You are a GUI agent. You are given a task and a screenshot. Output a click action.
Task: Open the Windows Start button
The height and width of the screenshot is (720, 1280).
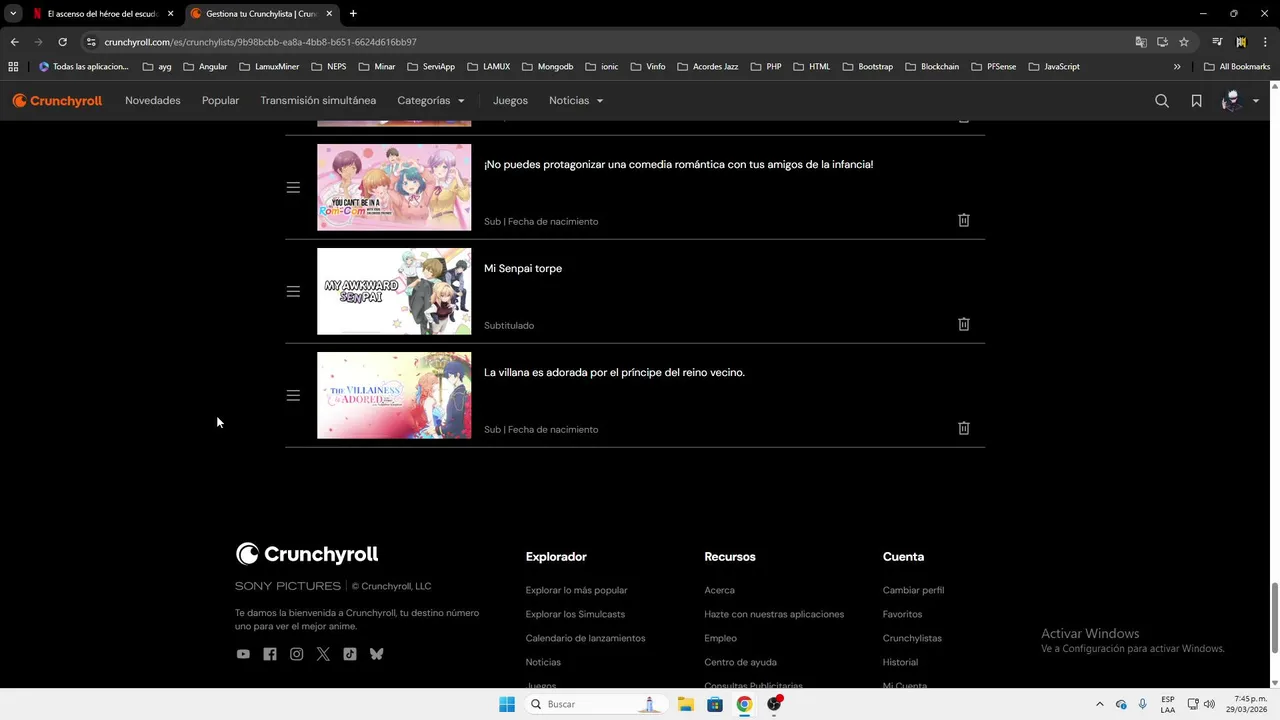pos(507,704)
